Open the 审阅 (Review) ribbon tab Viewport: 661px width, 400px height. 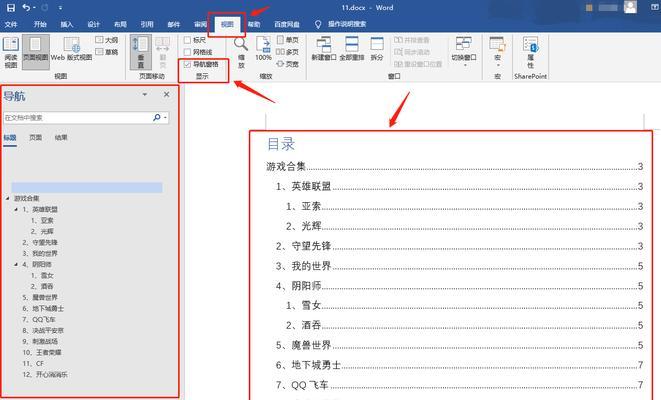point(200,24)
